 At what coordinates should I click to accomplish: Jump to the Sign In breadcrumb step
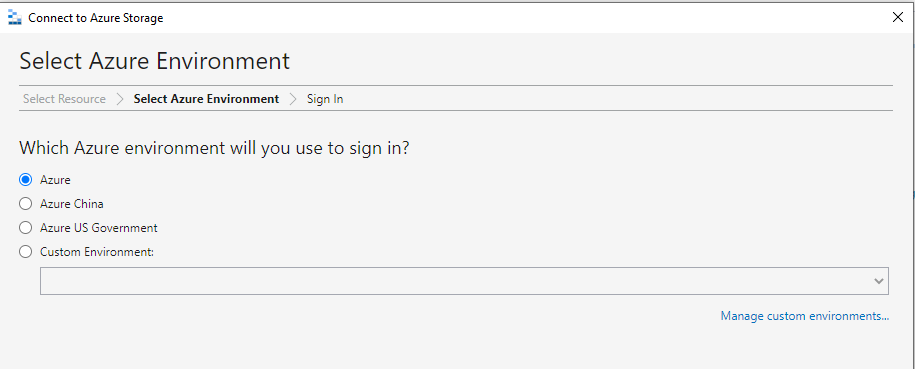pyautogui.click(x=325, y=99)
